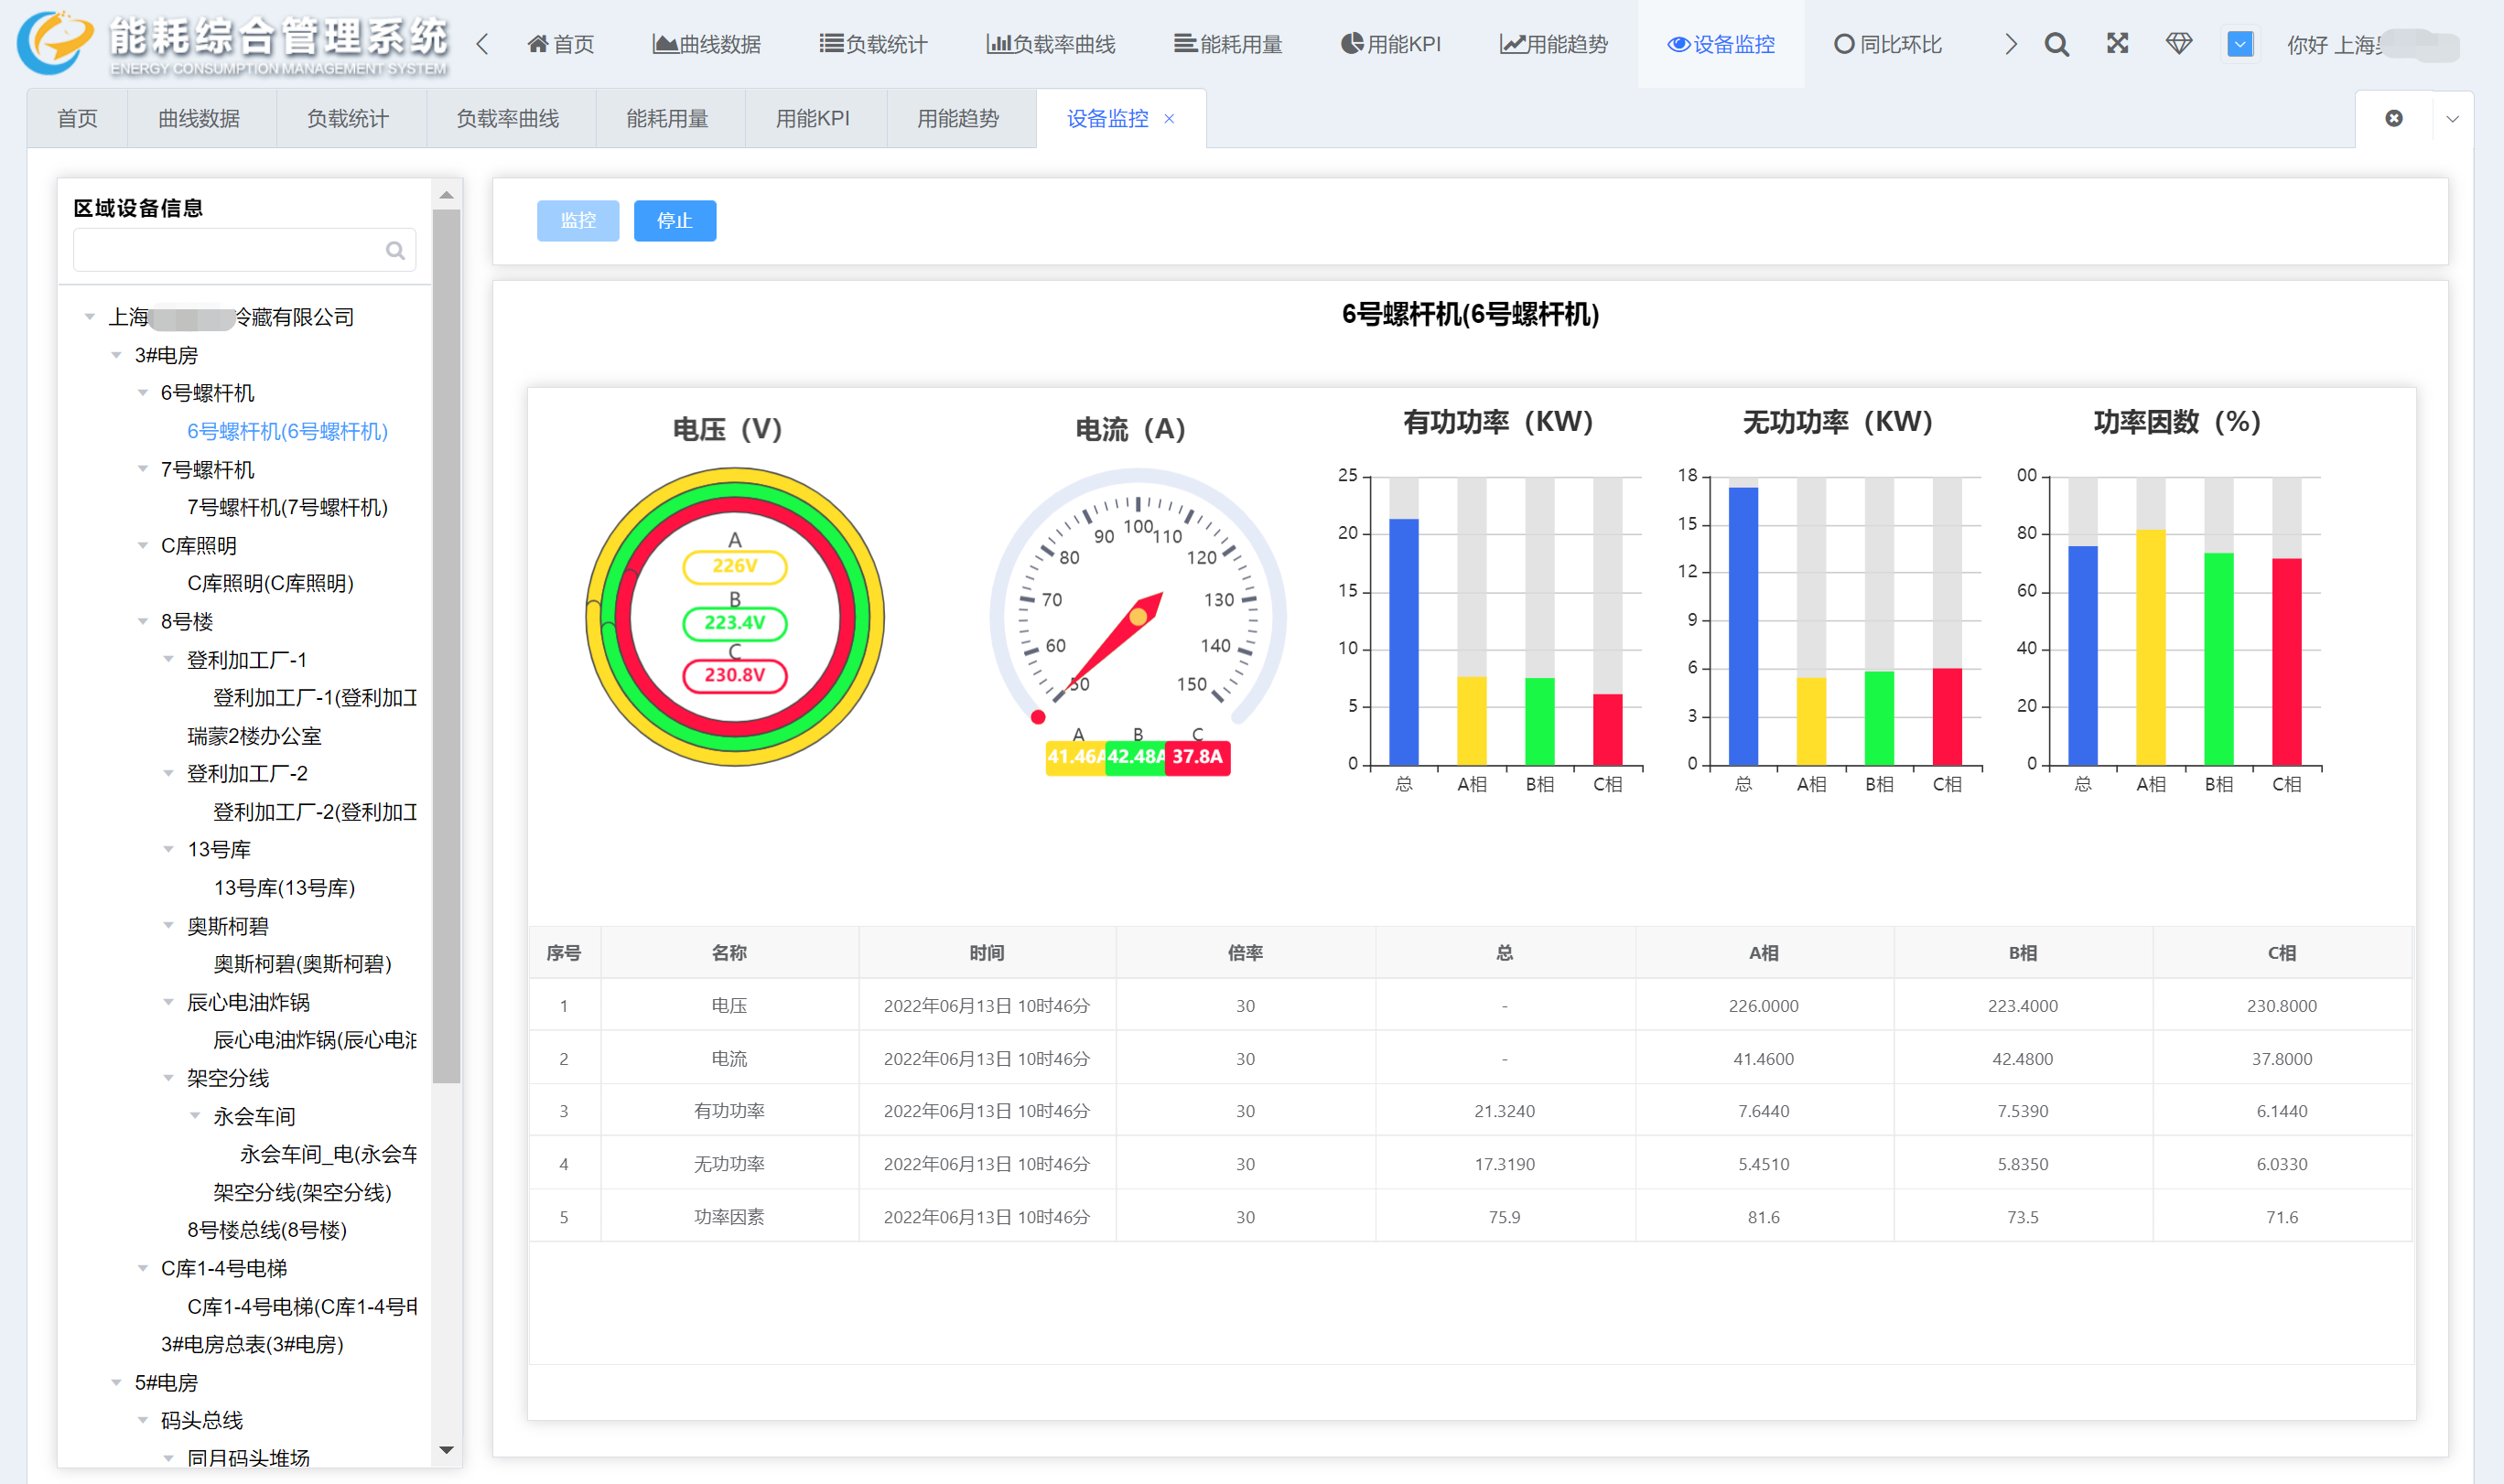Click the blue 总 bar in 有功功率 chart
The image size is (2504, 1484).
pos(1403,641)
